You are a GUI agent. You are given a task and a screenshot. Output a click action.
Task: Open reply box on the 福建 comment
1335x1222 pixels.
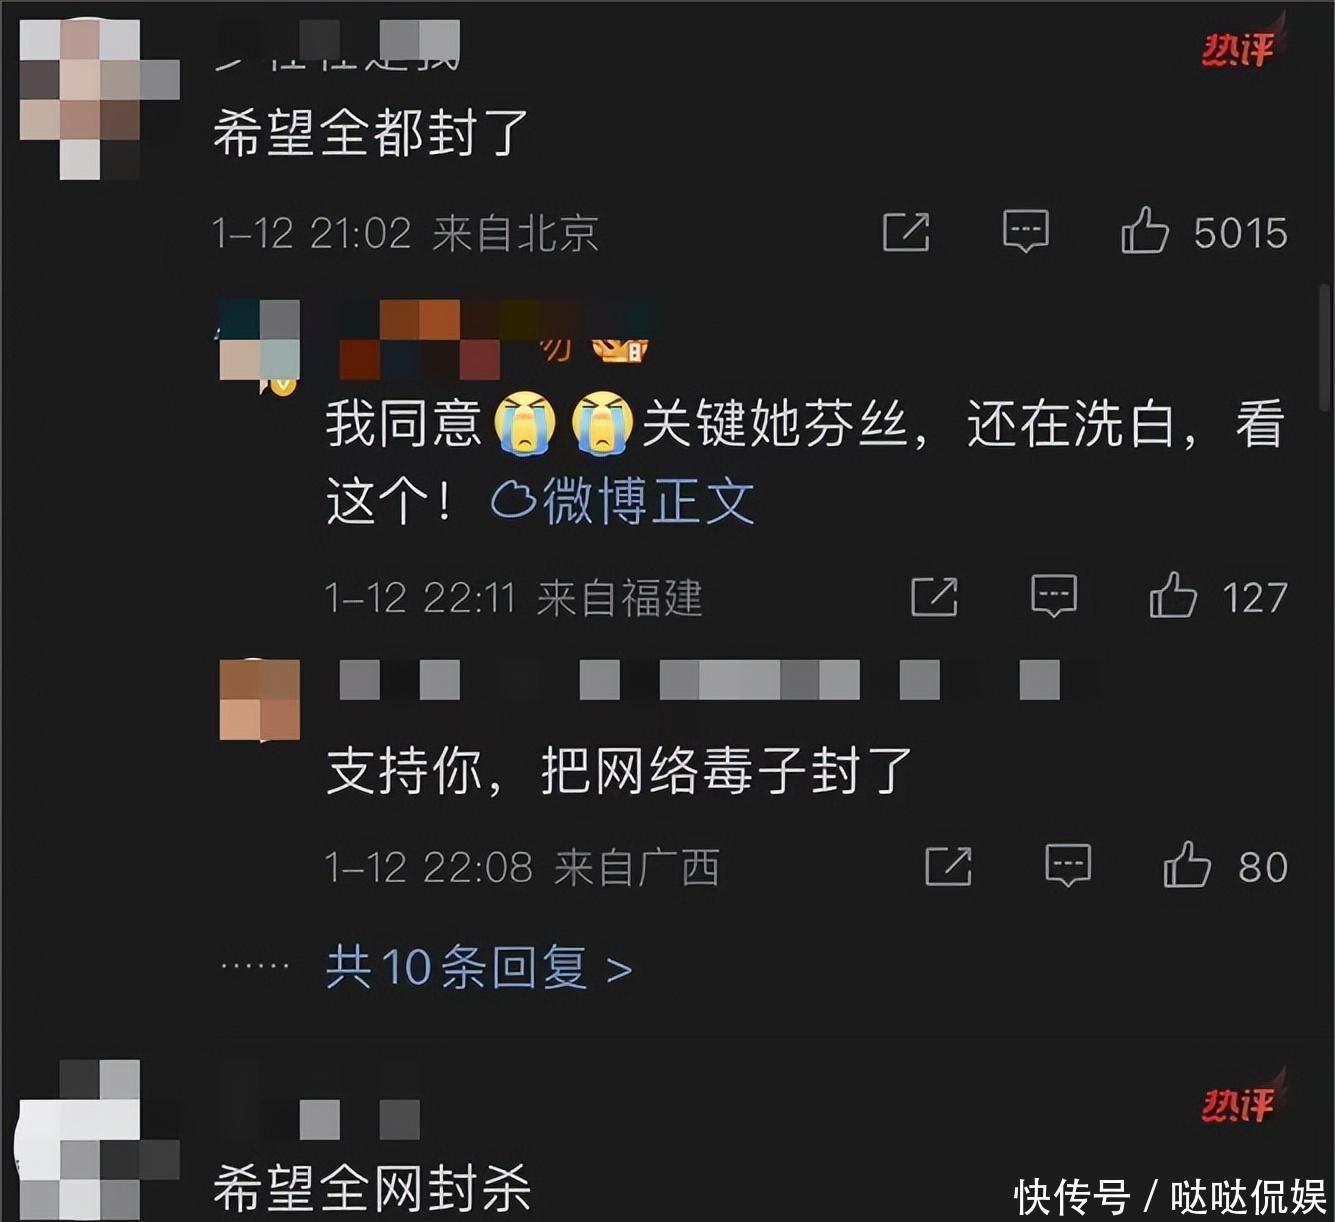point(1054,596)
